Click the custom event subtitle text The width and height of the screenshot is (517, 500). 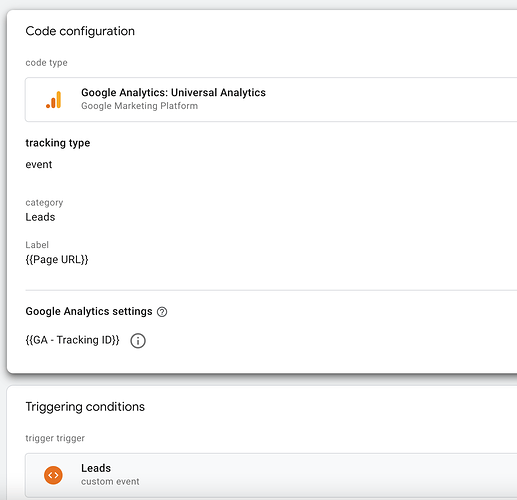tap(110, 482)
